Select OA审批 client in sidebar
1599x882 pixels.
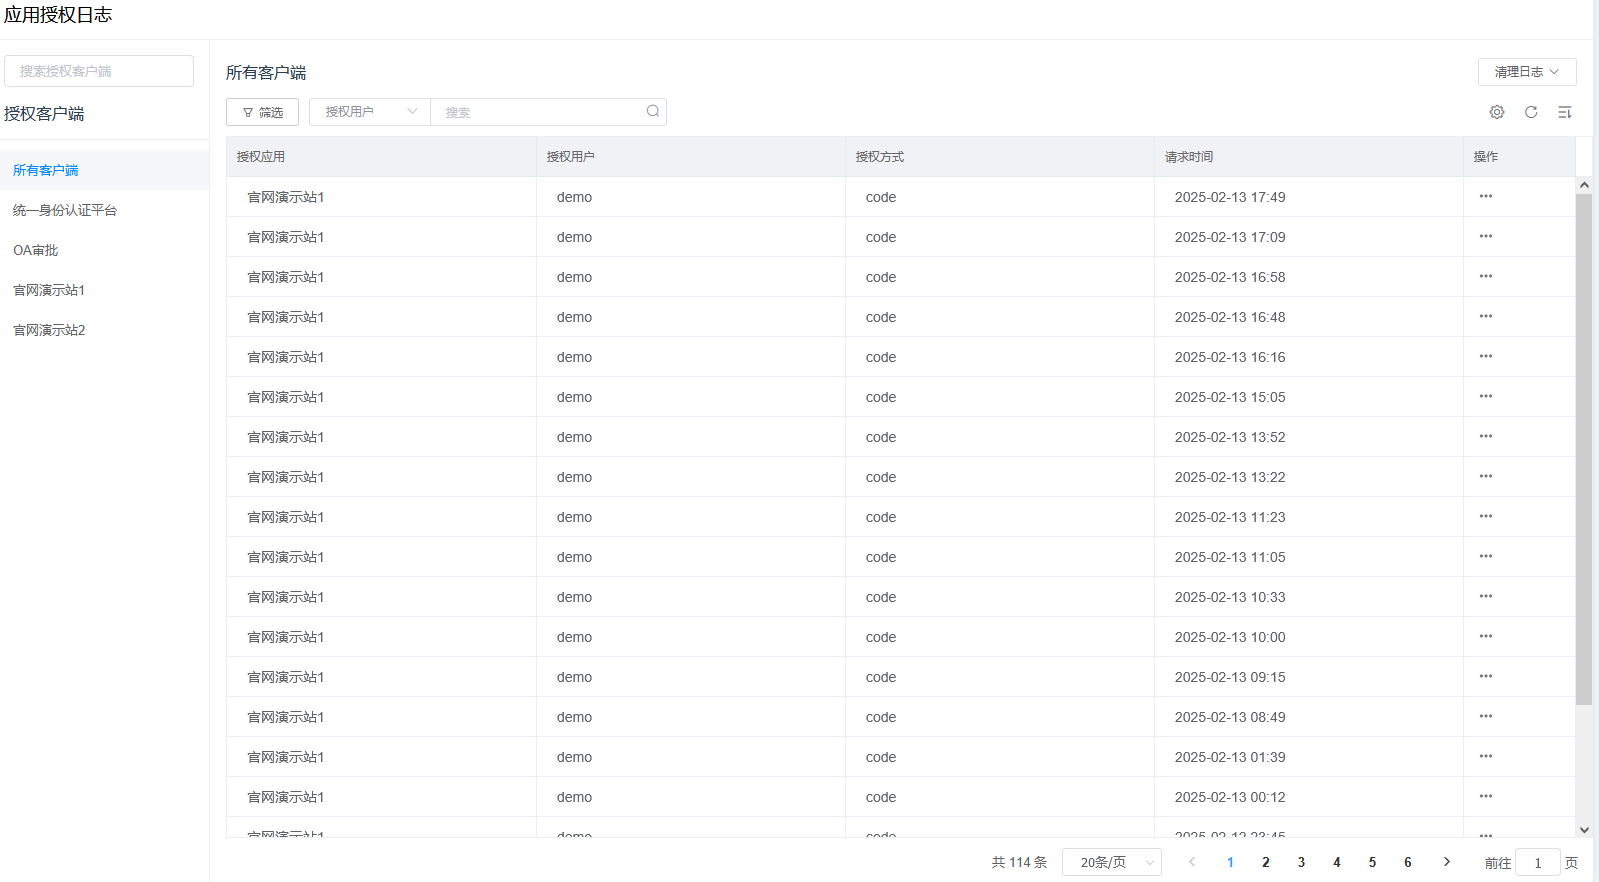click(36, 250)
